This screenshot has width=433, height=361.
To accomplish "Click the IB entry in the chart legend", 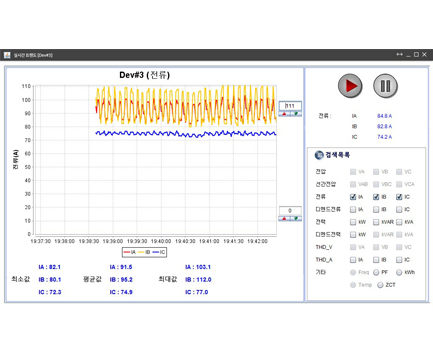I will [x=144, y=252].
